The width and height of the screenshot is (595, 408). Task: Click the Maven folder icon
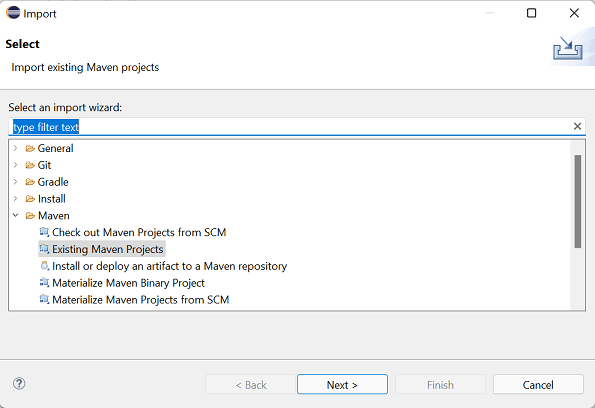click(x=30, y=216)
